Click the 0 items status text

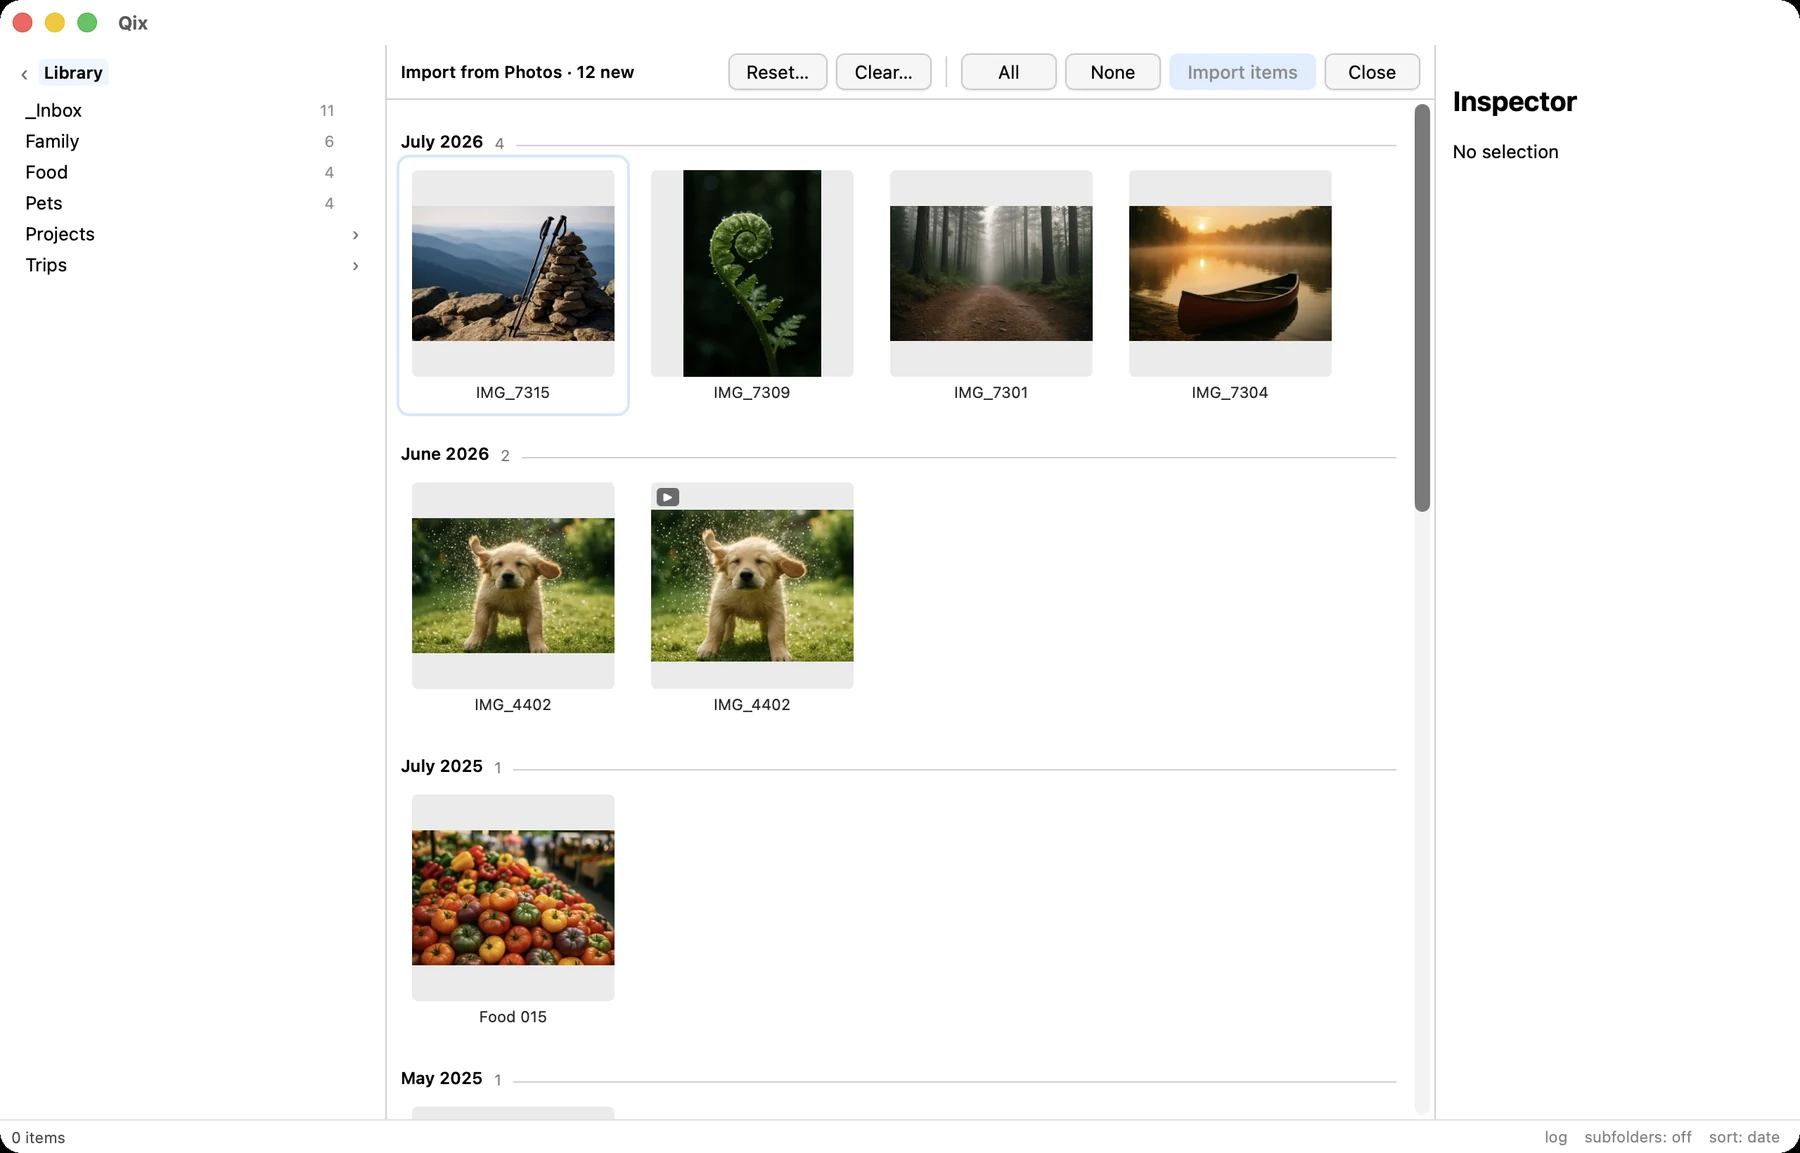(38, 1138)
